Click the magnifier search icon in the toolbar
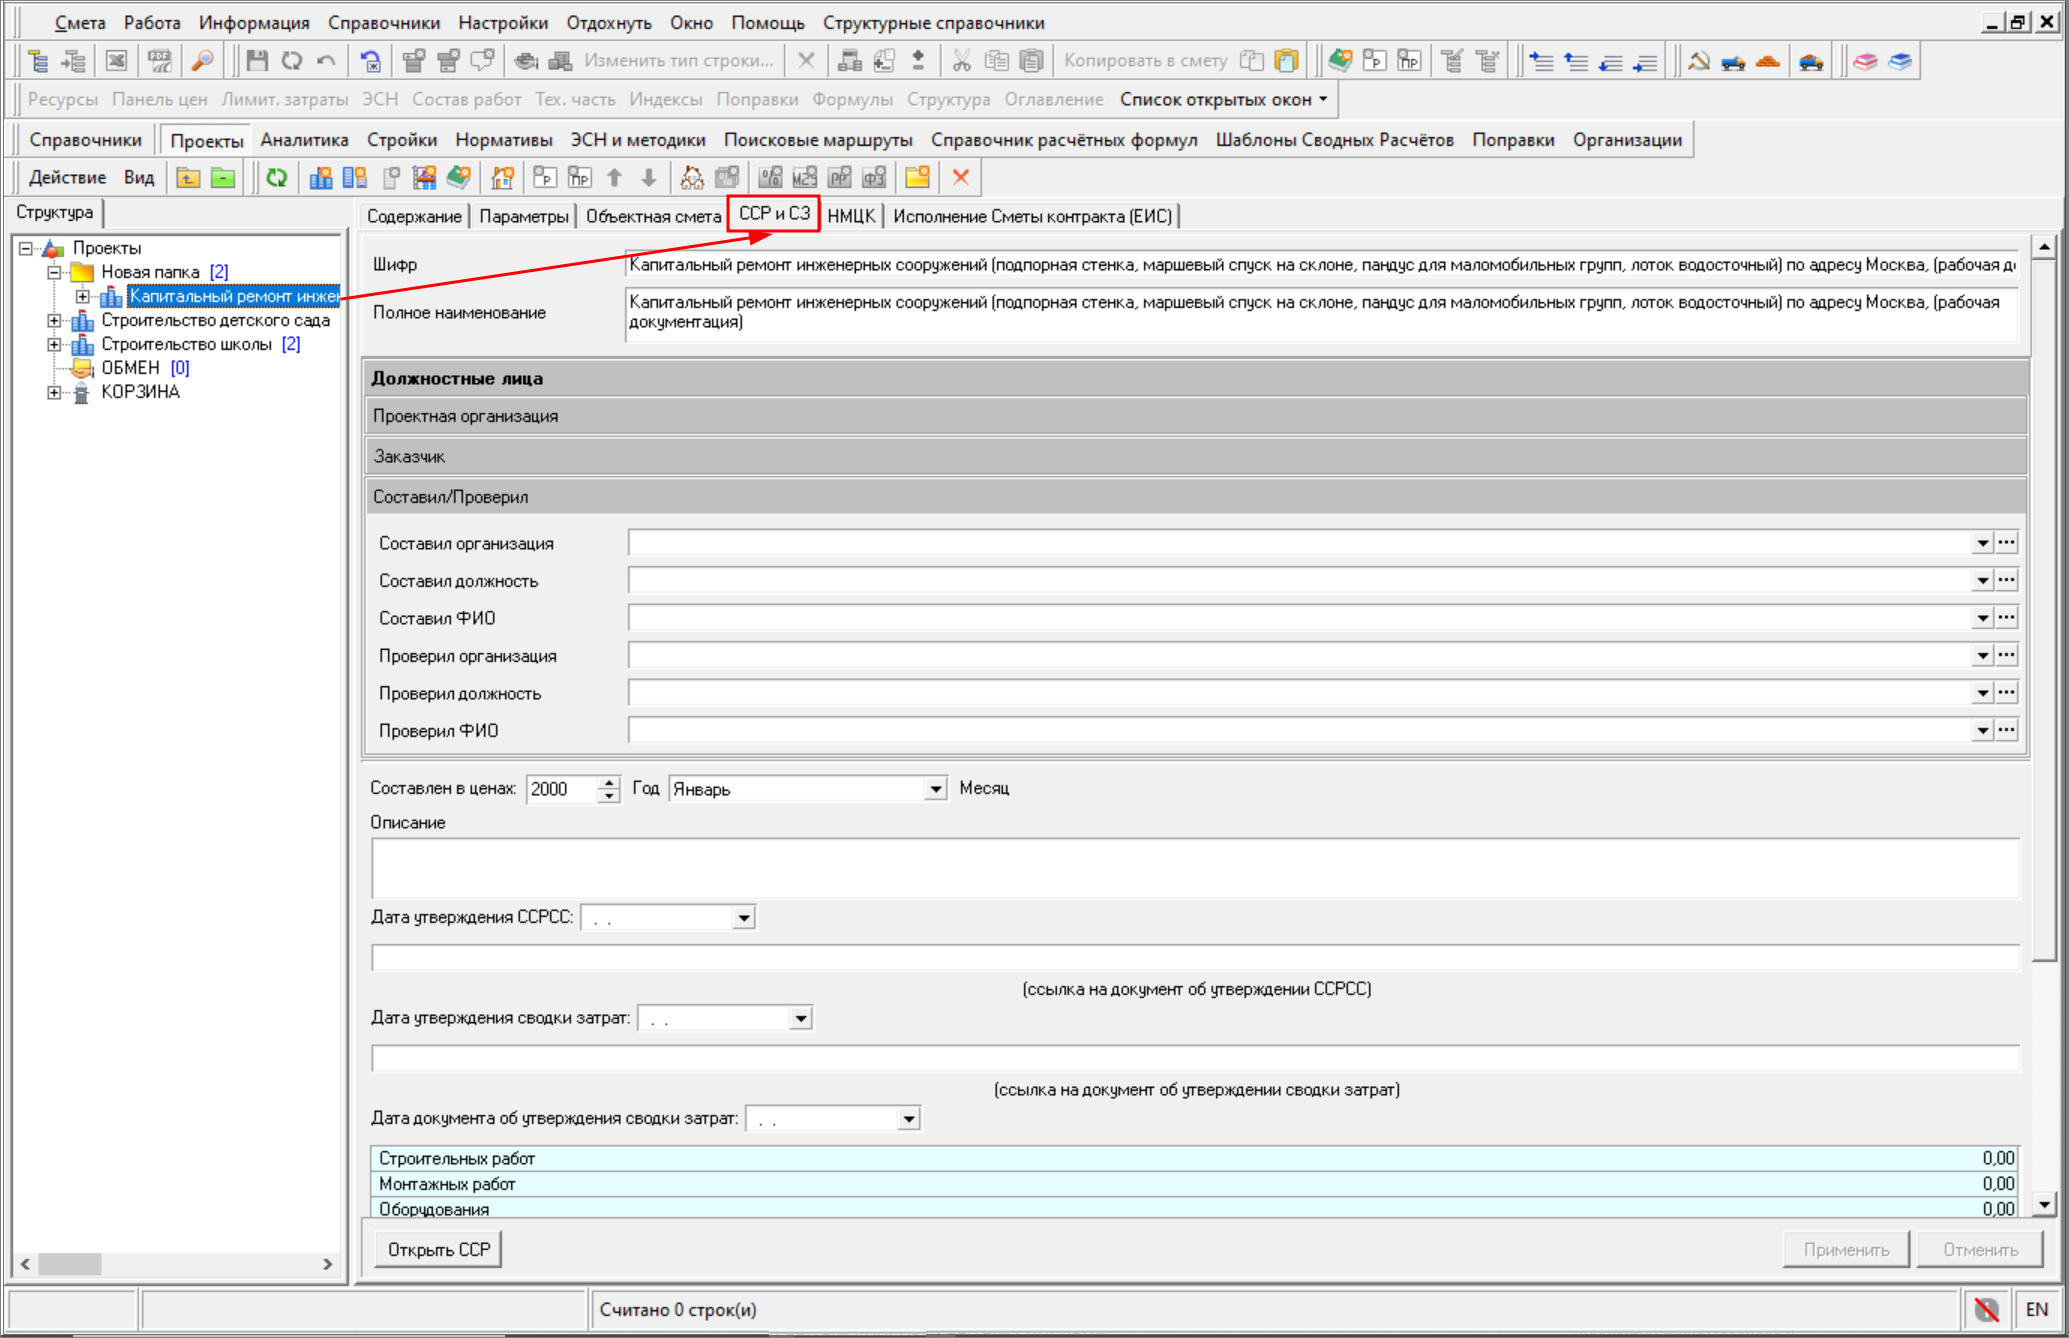The image size is (2069, 1338). 202,61
